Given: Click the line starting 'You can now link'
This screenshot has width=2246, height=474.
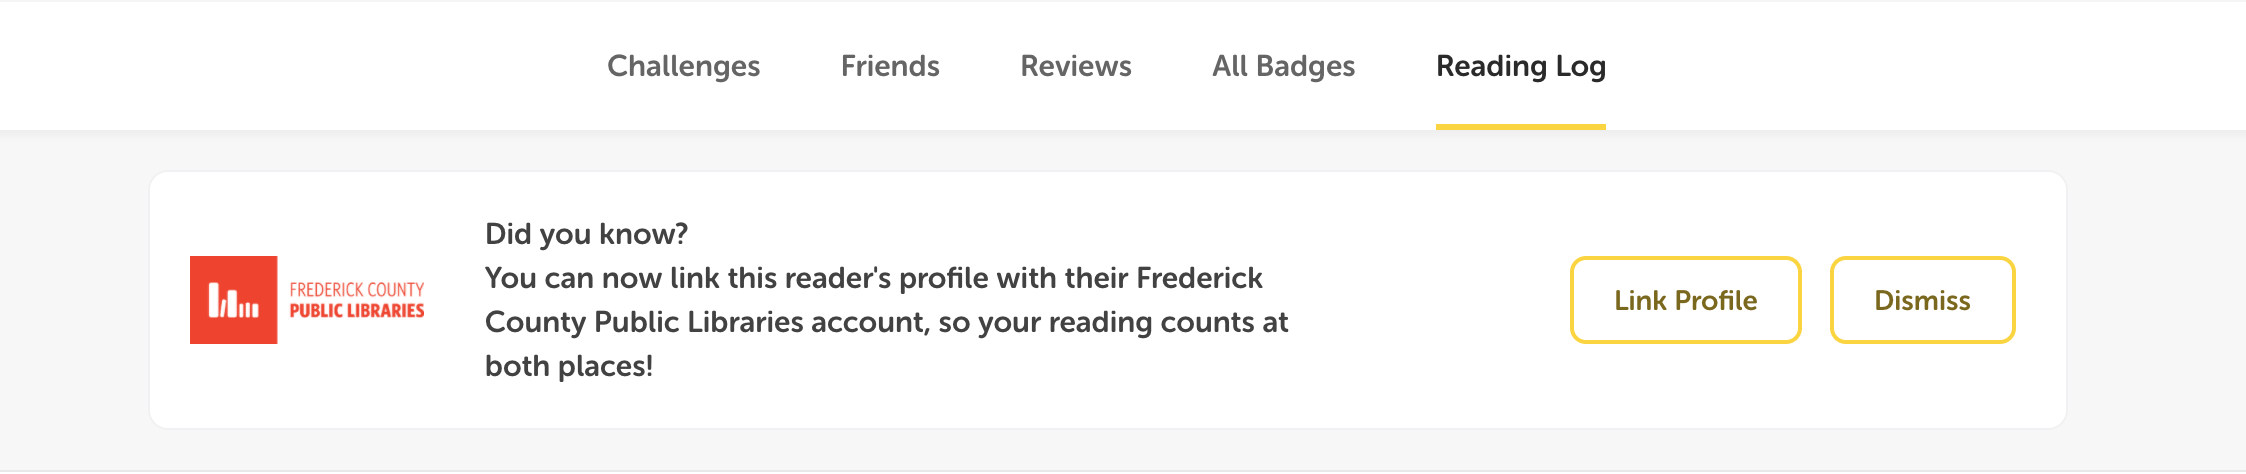Looking at the screenshot, I should 874,278.
